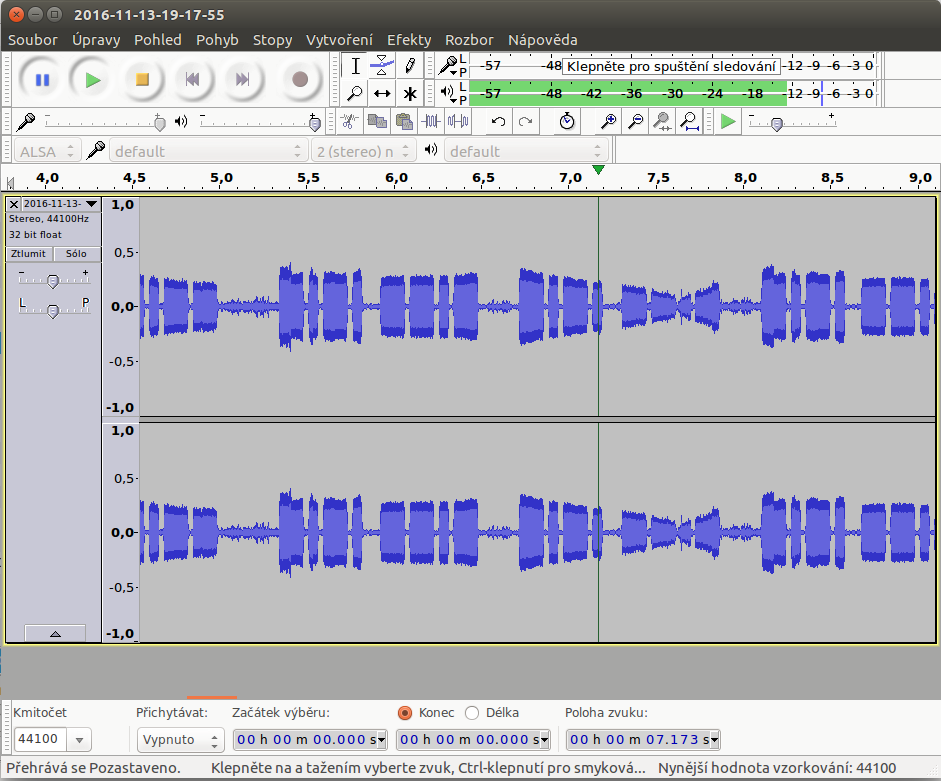Stop playback with the Stop button
Screen dimensions: 941x781
142,80
